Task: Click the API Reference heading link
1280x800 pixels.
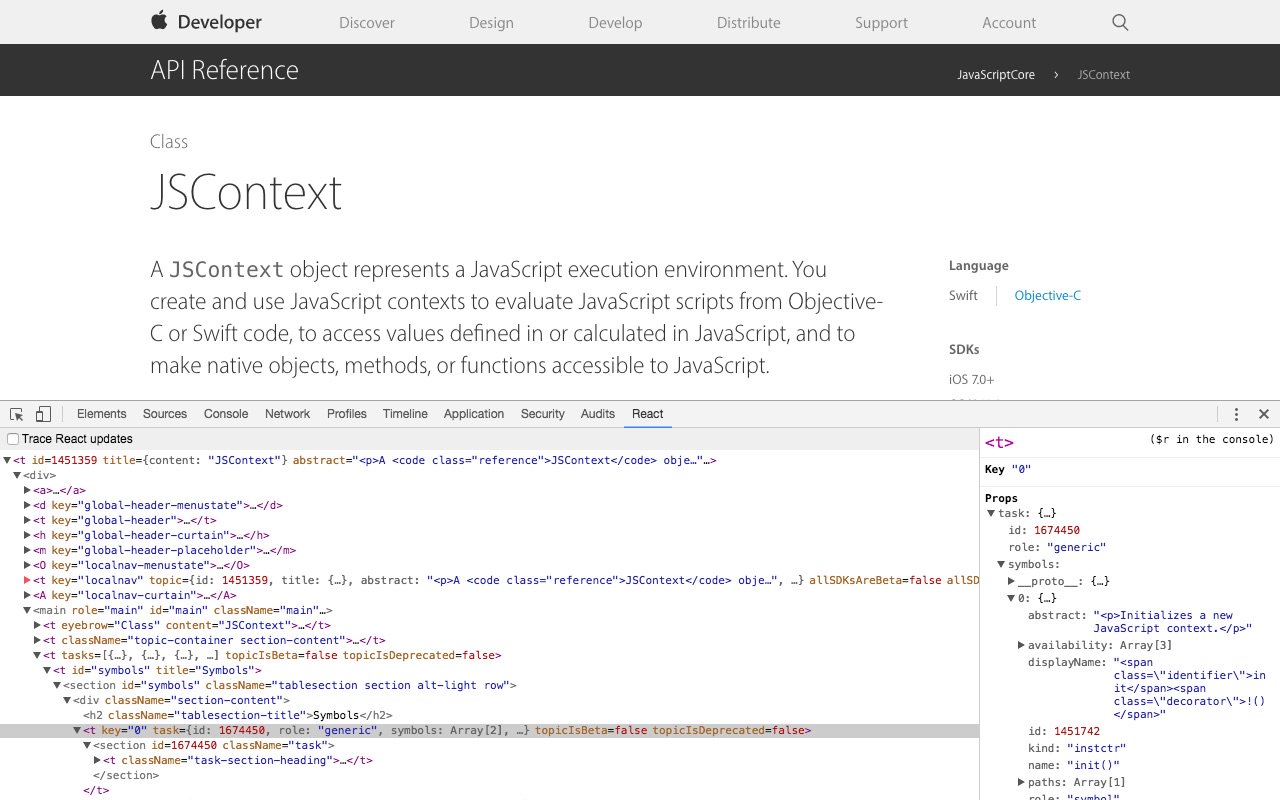Action: tap(224, 70)
